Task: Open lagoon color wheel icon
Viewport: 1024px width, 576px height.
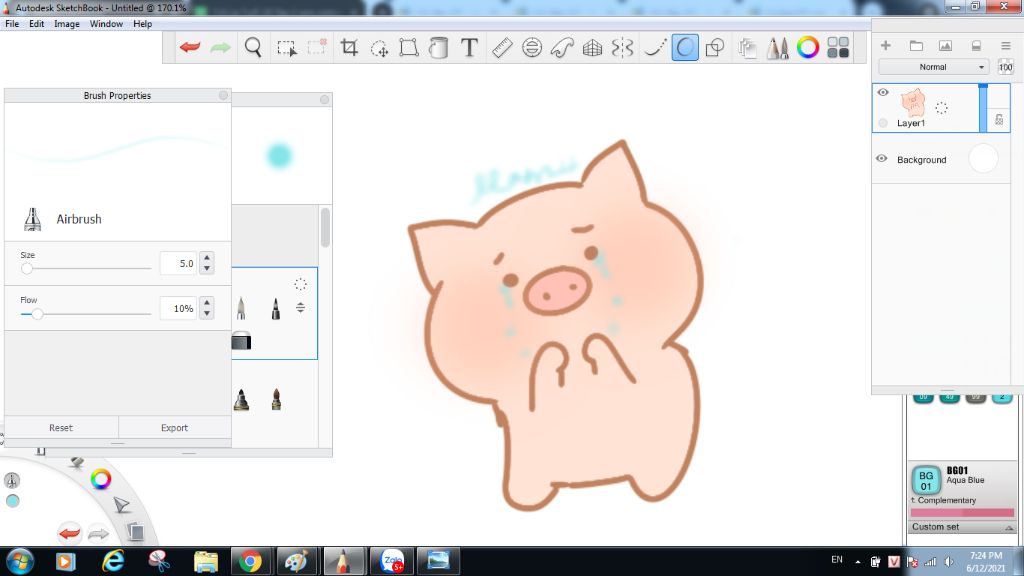Action: pos(101,479)
